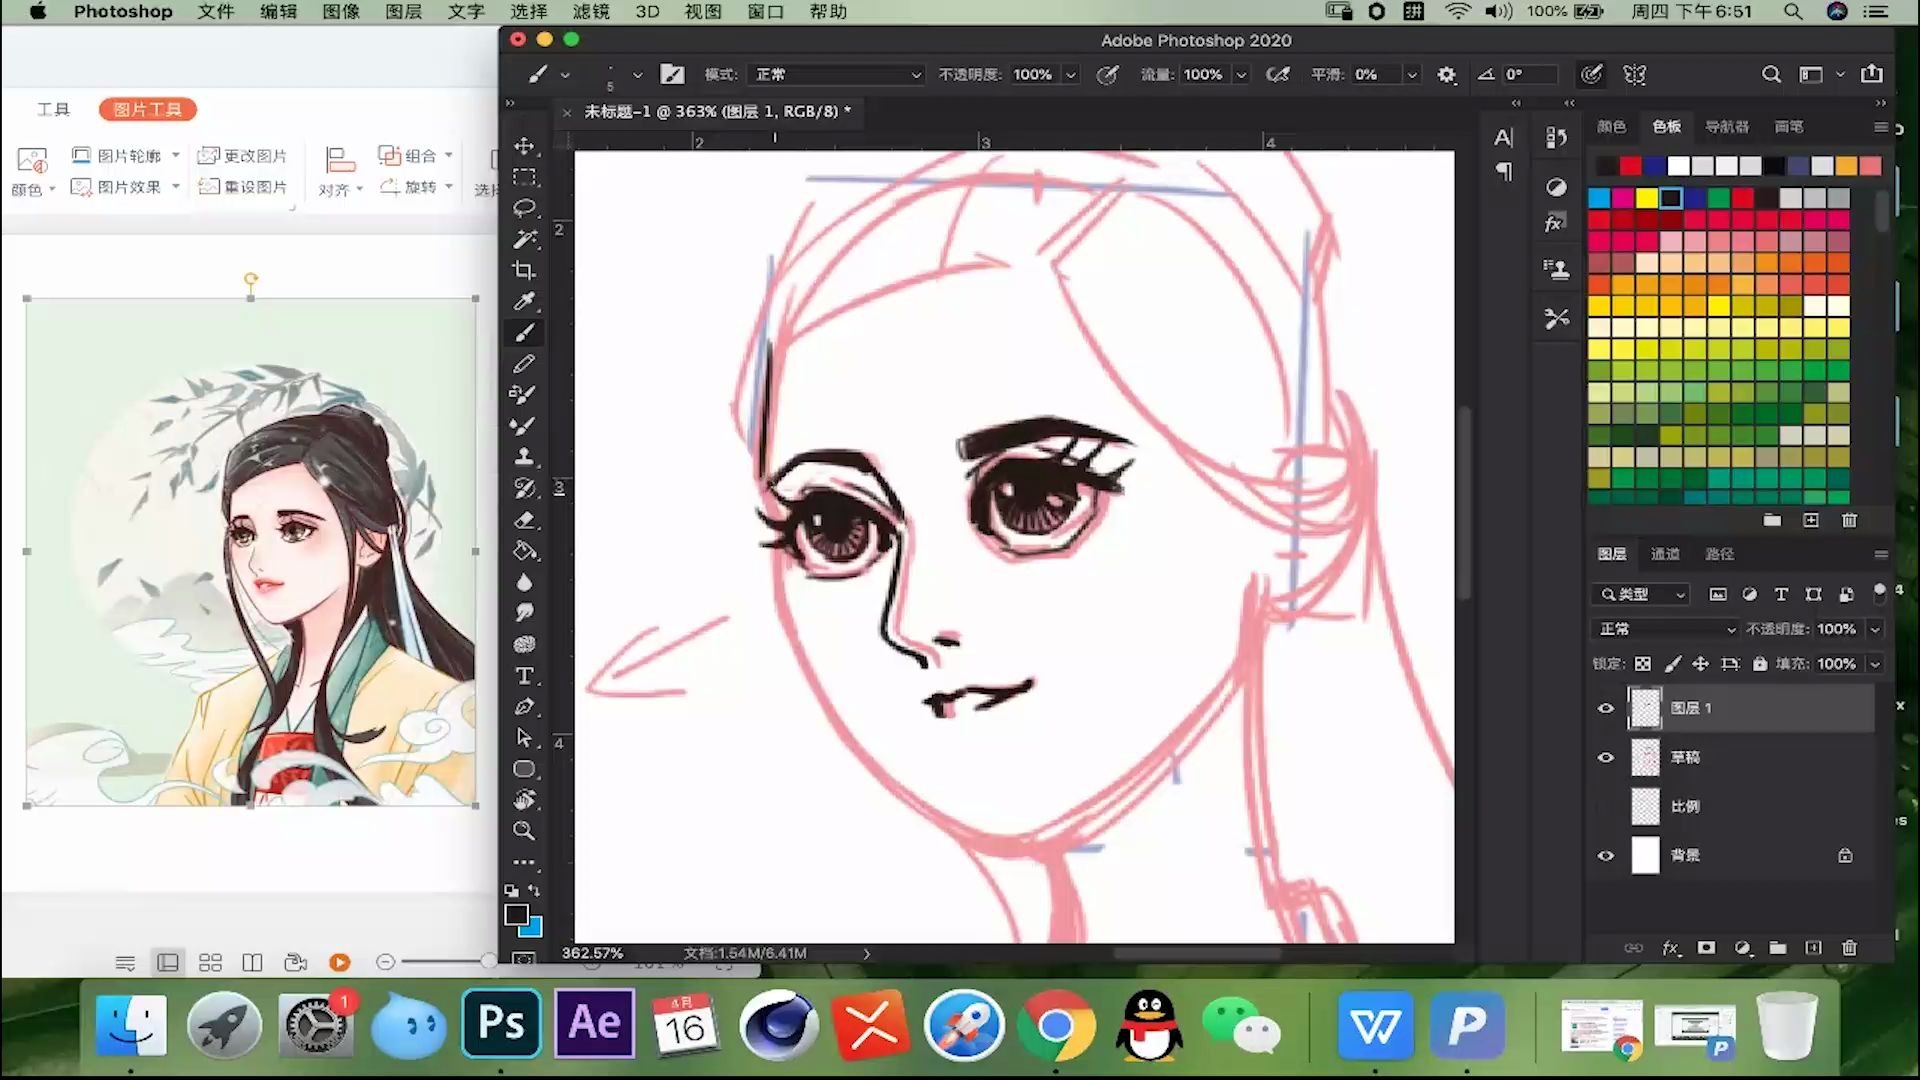Switch to the 通道 tab
This screenshot has height=1080, width=1920.
pos(1665,554)
